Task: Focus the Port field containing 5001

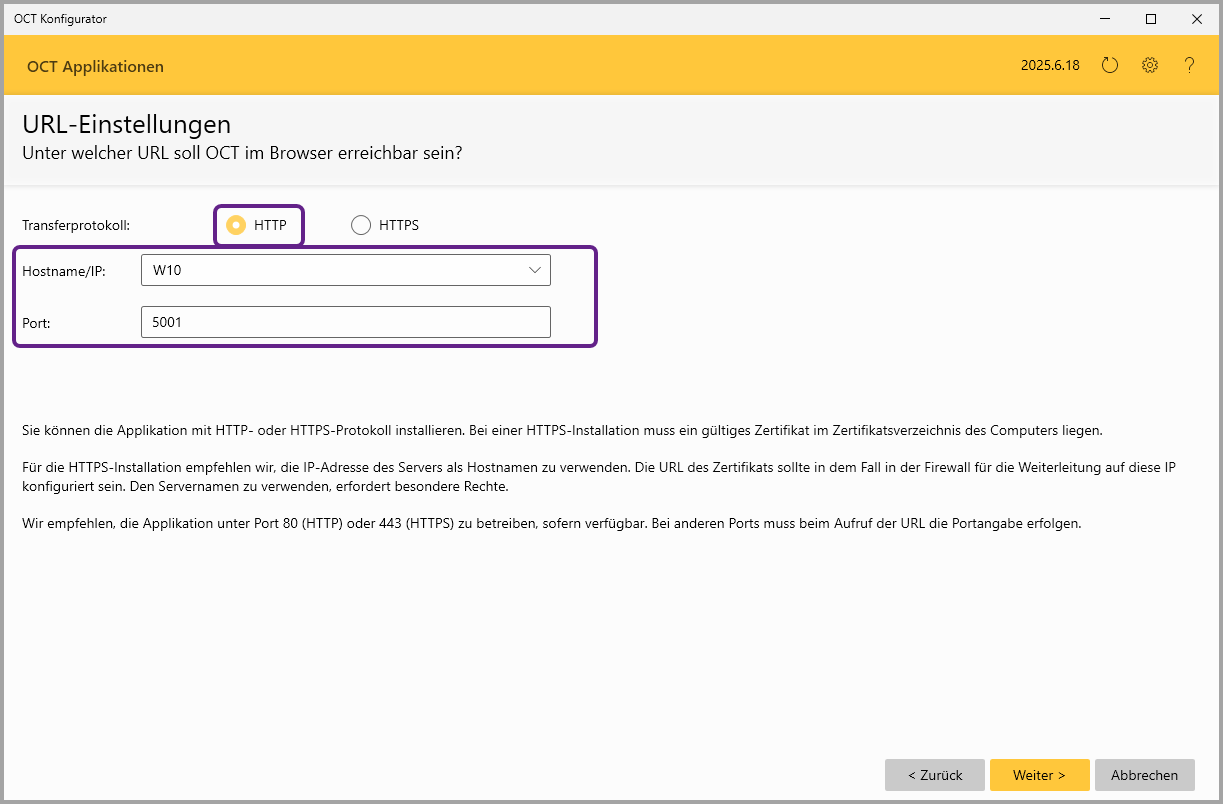Action: pos(345,322)
